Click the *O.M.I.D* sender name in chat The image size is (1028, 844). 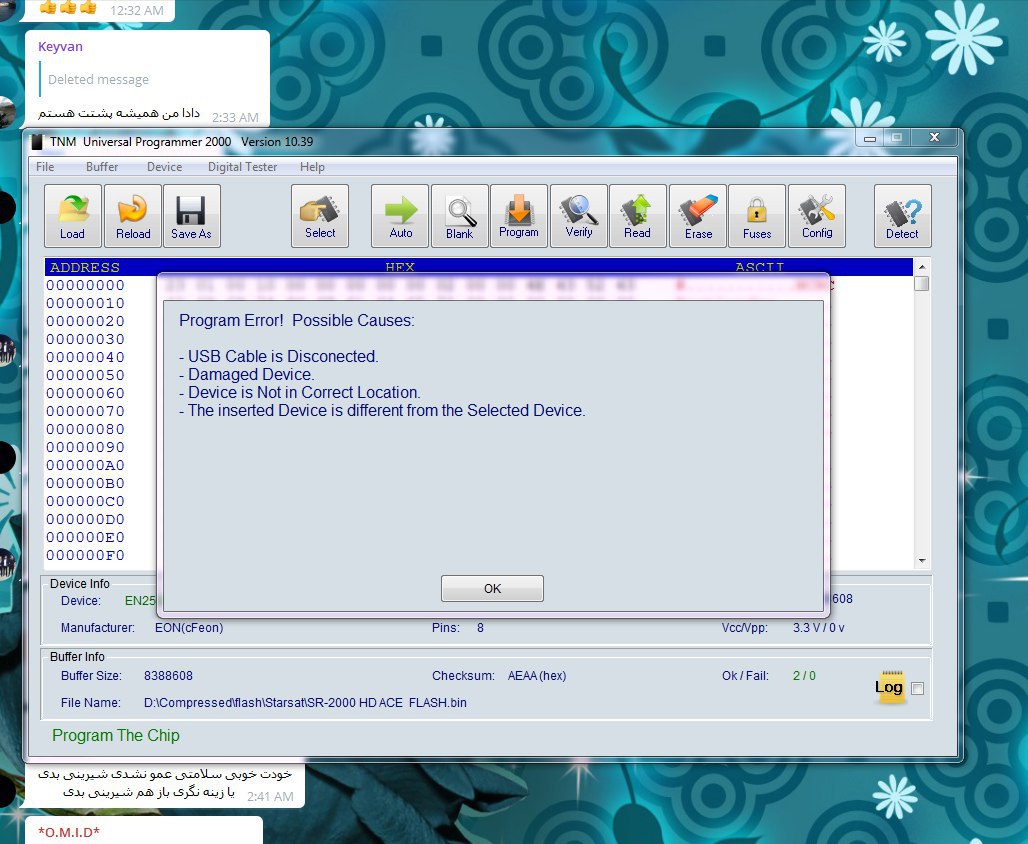69,832
